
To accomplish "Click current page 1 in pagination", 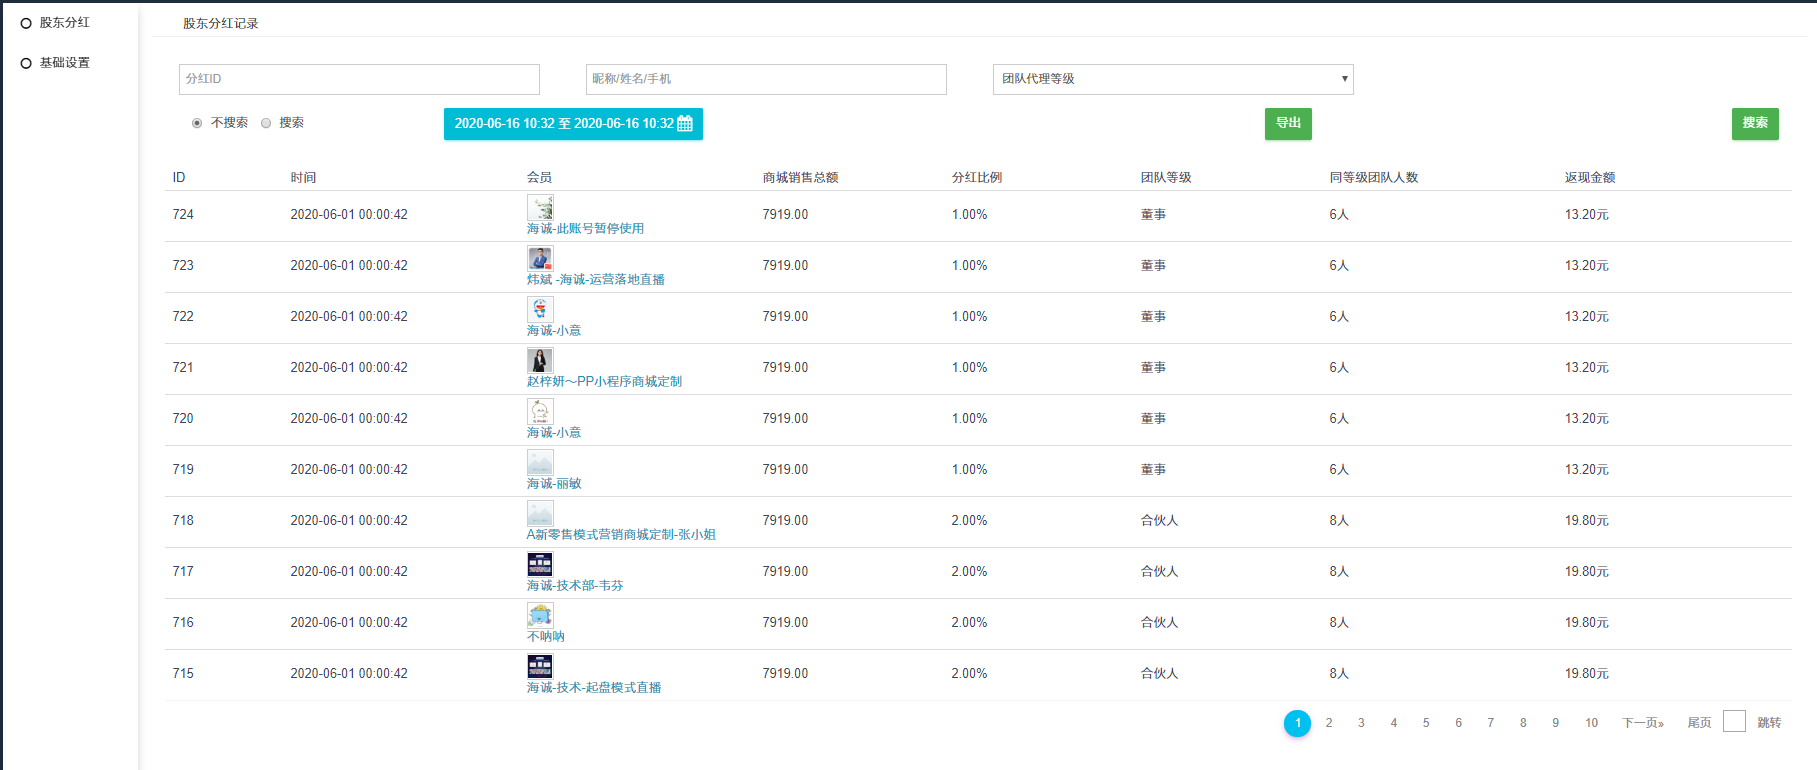I will 1297,723.
